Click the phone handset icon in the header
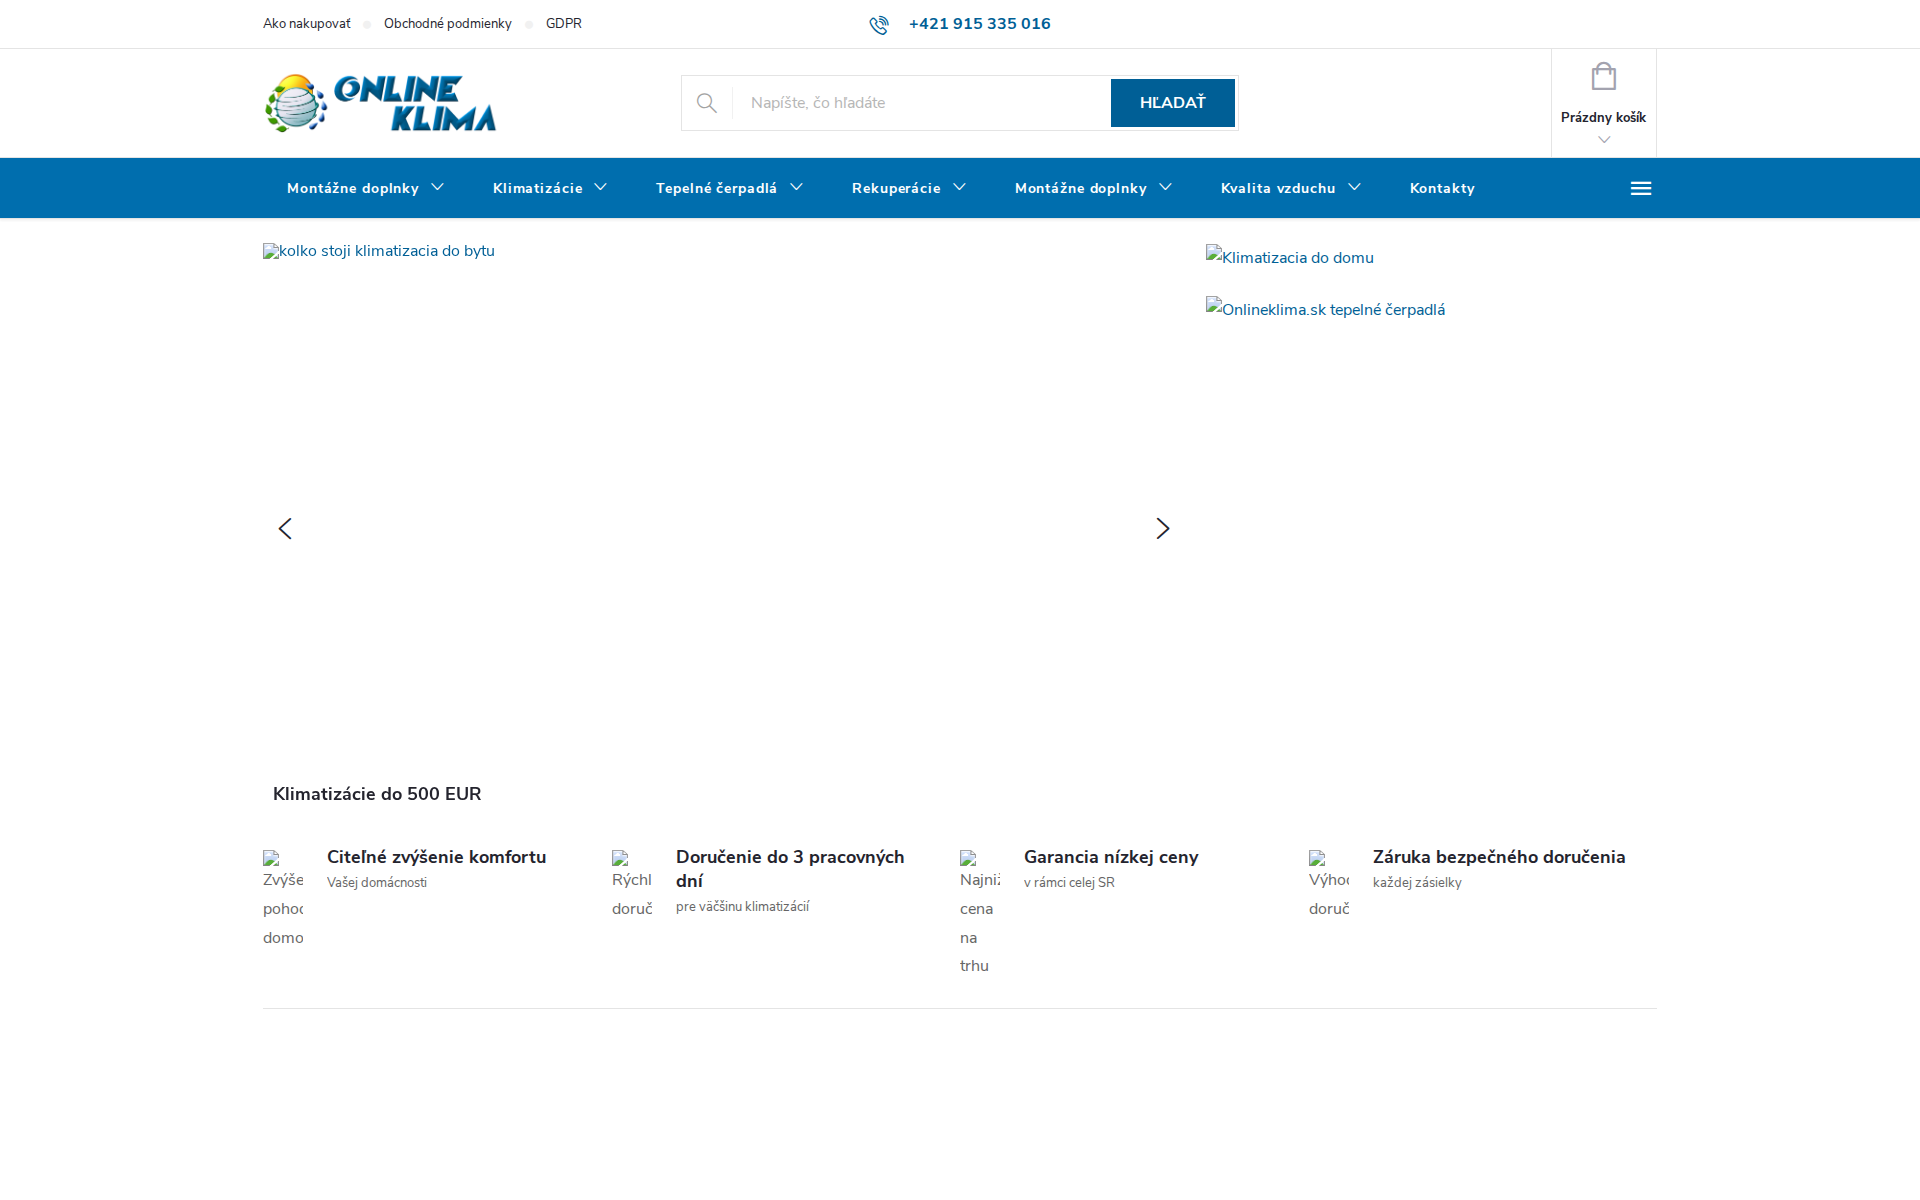1920x1200 pixels. [879, 24]
